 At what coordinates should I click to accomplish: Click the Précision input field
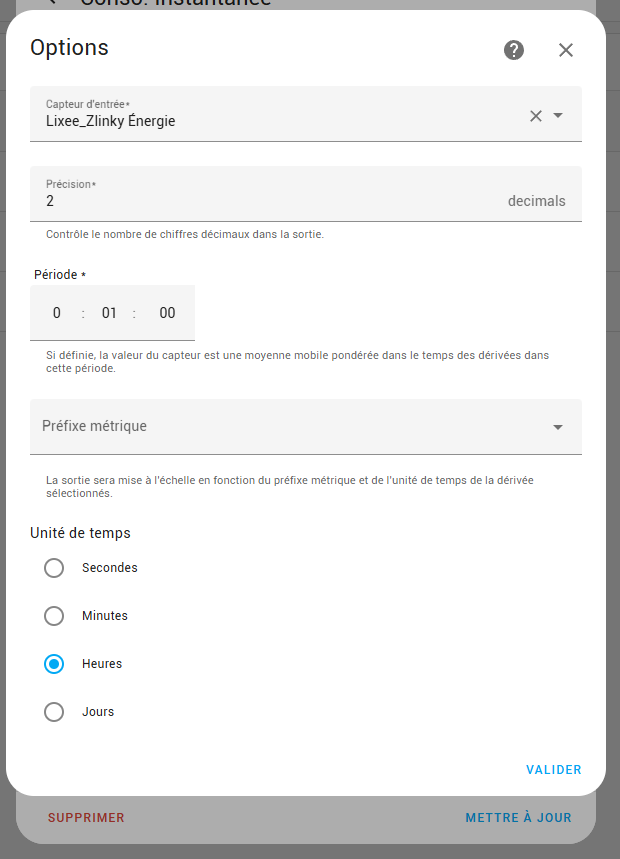pos(270,201)
